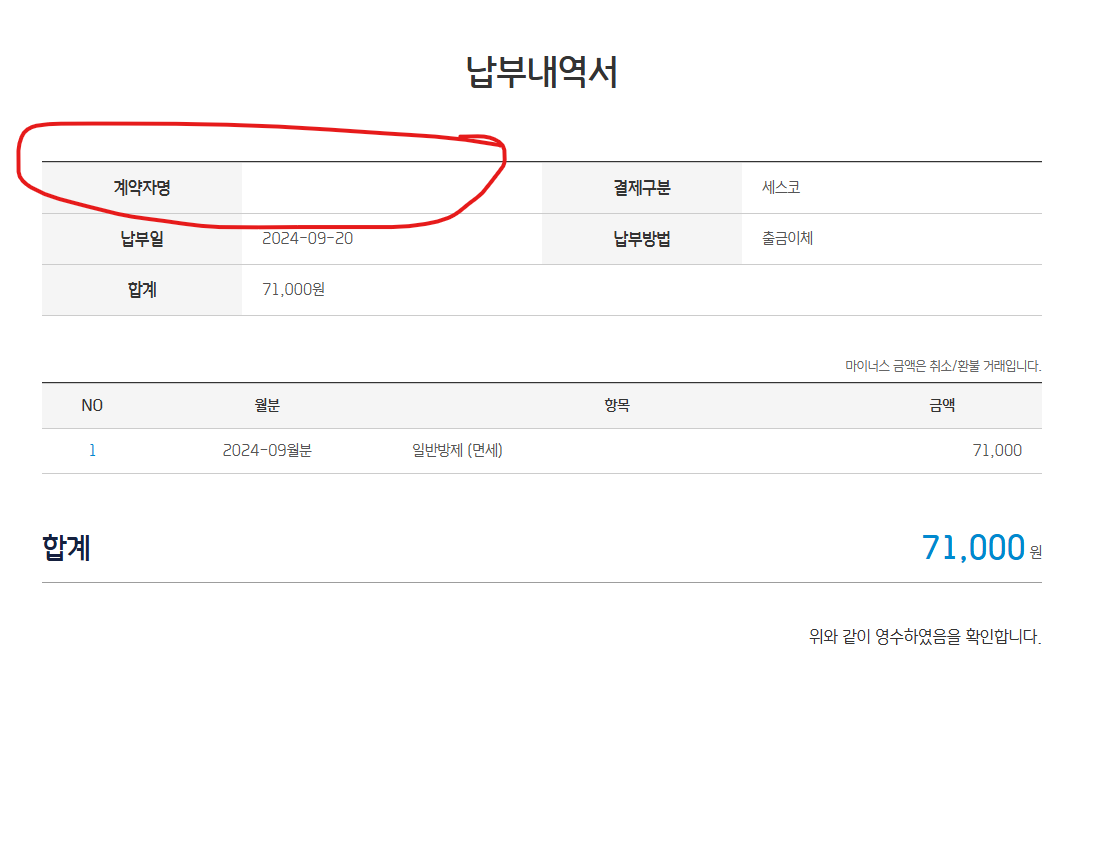
Task: Select the 계약자명 label cell
Action: 142,187
